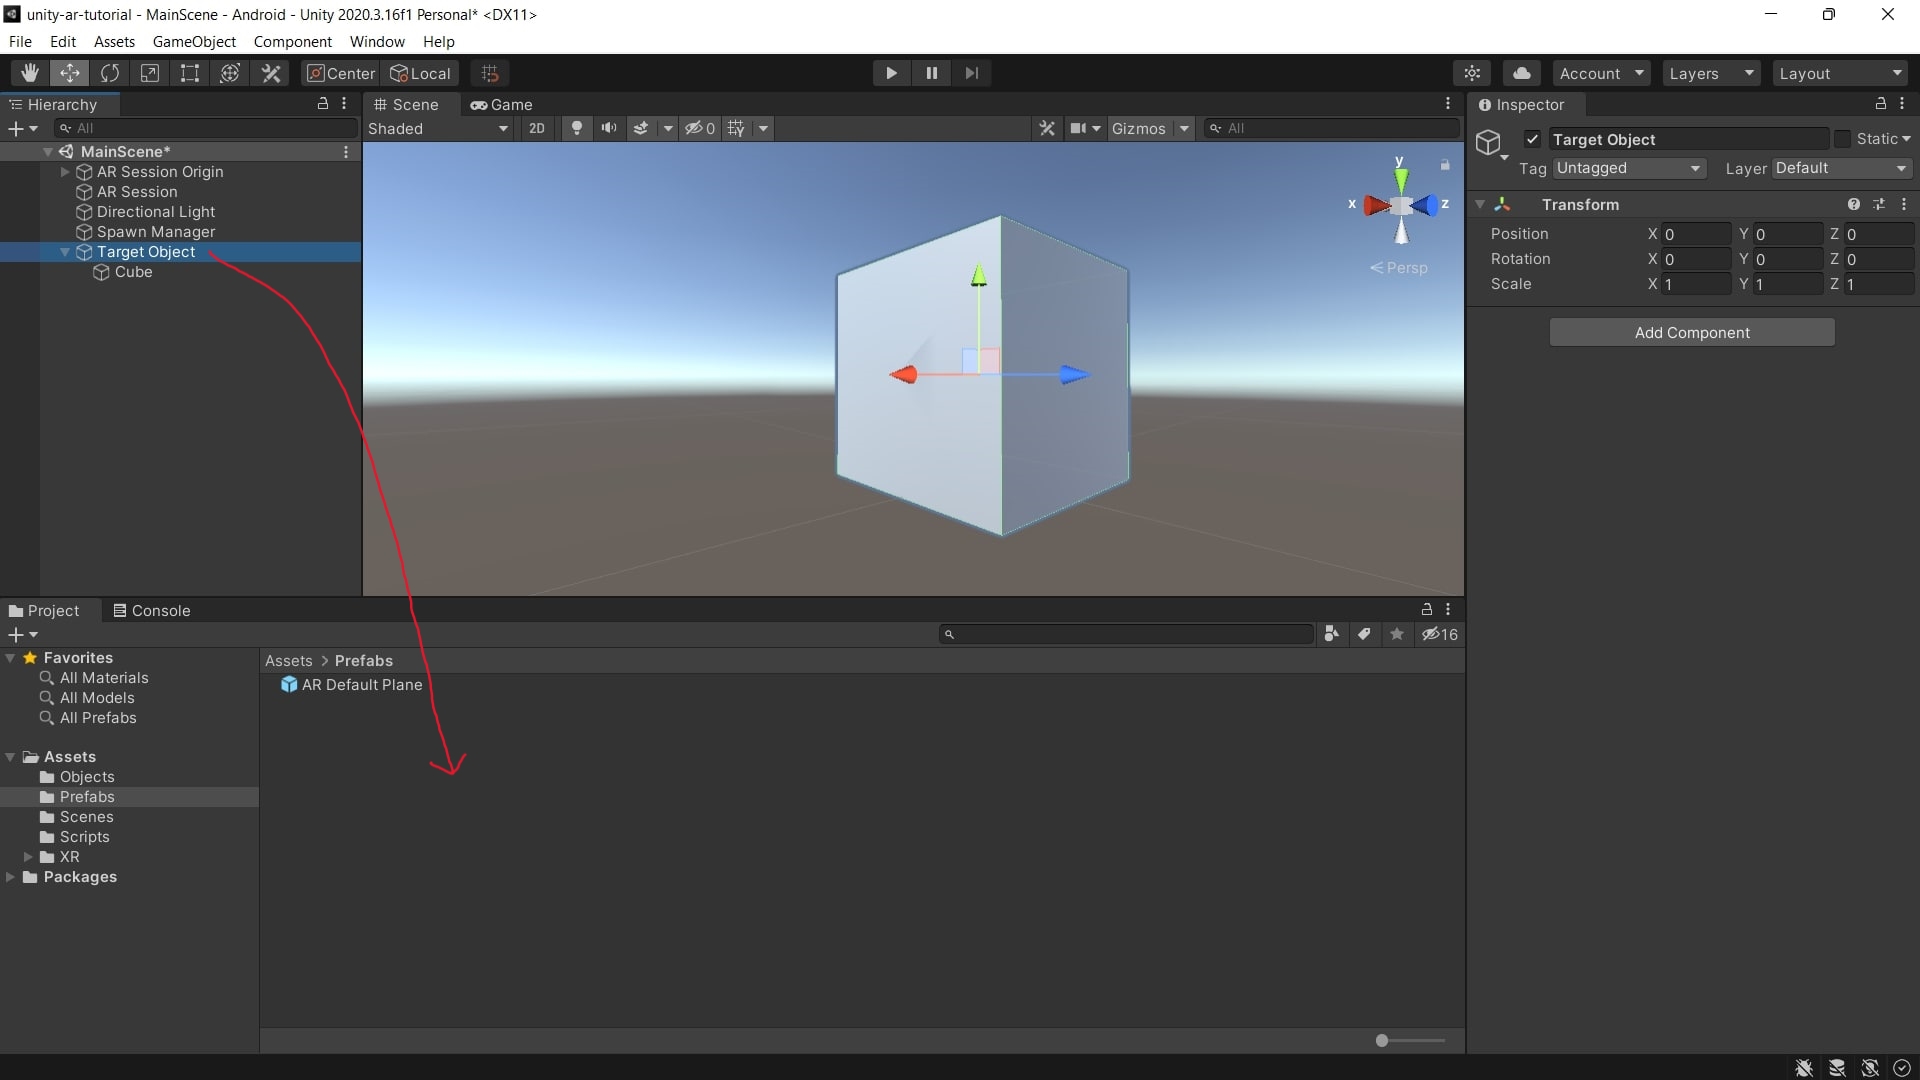Open Component menu
The image size is (1920, 1080).
click(292, 42)
